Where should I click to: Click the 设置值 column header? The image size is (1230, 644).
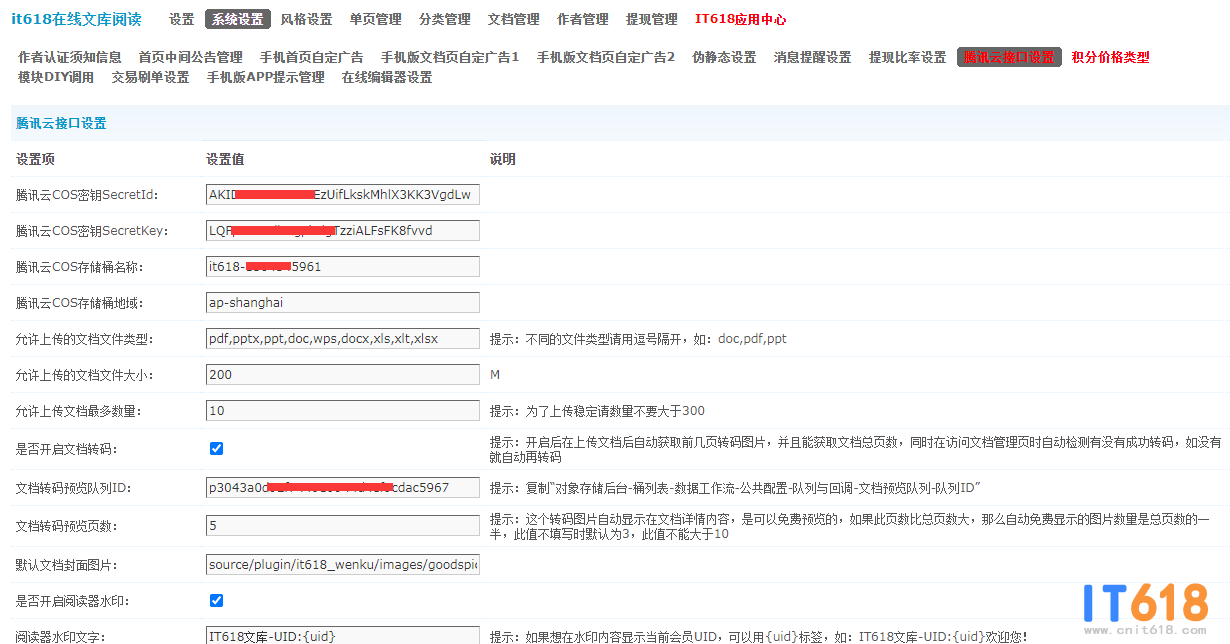(x=225, y=159)
